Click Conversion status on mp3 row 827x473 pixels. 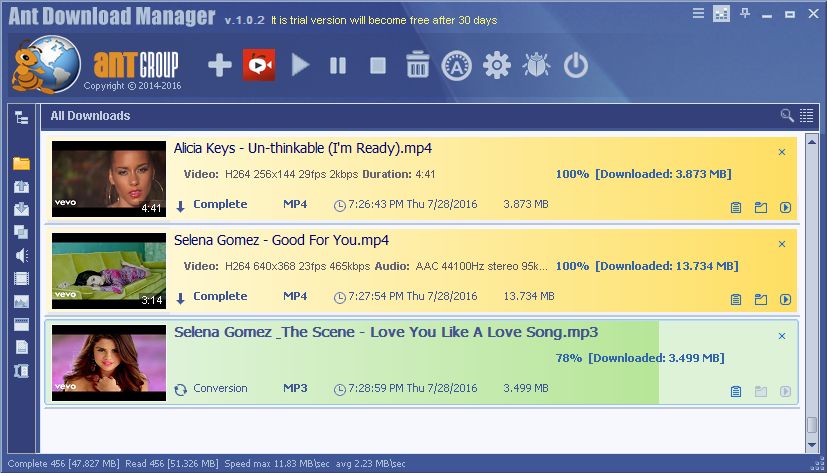click(220, 389)
